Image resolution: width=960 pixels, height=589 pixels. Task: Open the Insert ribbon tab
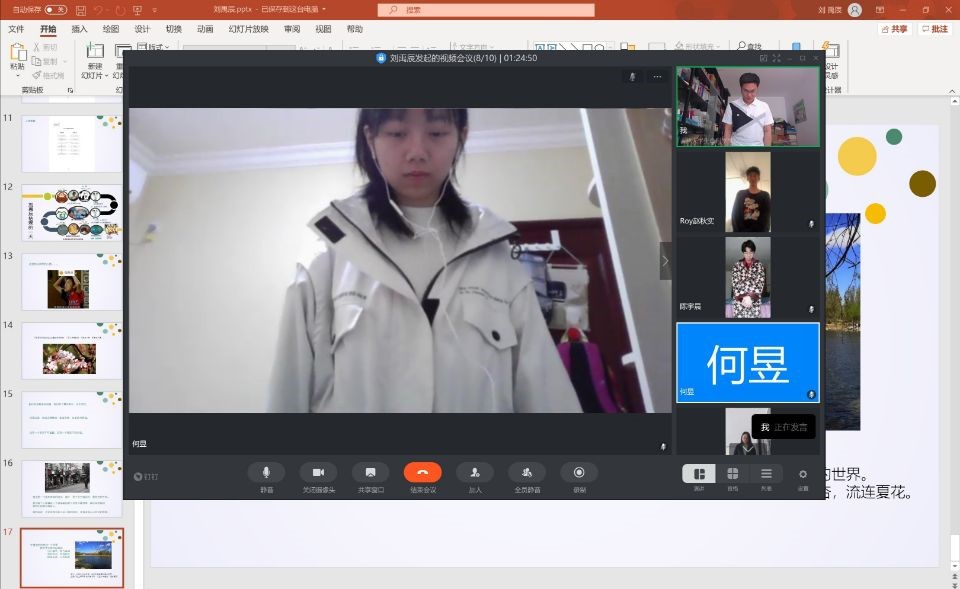(x=79, y=29)
